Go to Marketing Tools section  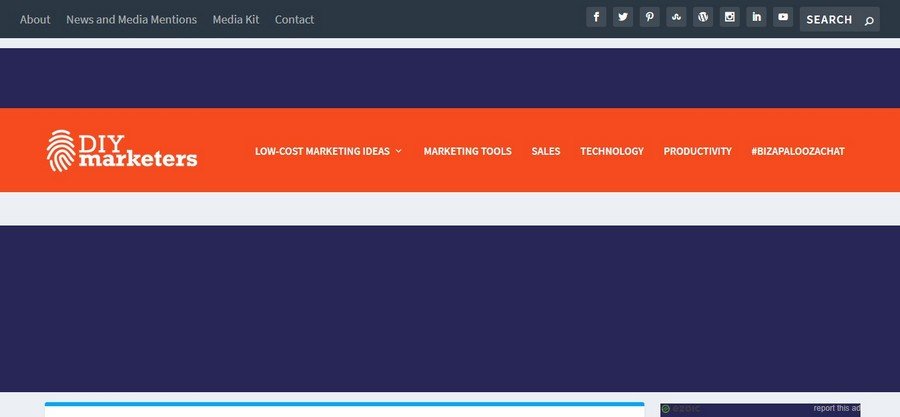click(x=467, y=151)
